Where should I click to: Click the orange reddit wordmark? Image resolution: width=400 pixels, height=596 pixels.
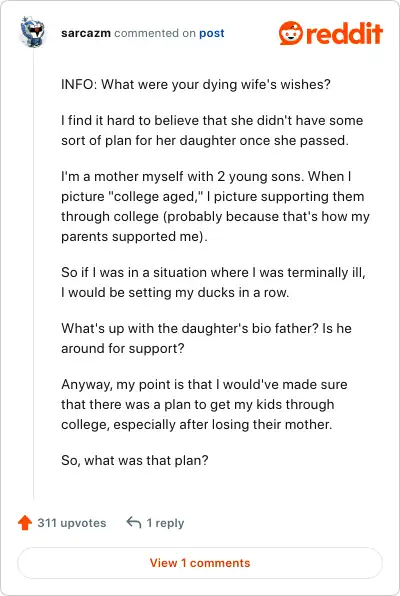[344, 33]
